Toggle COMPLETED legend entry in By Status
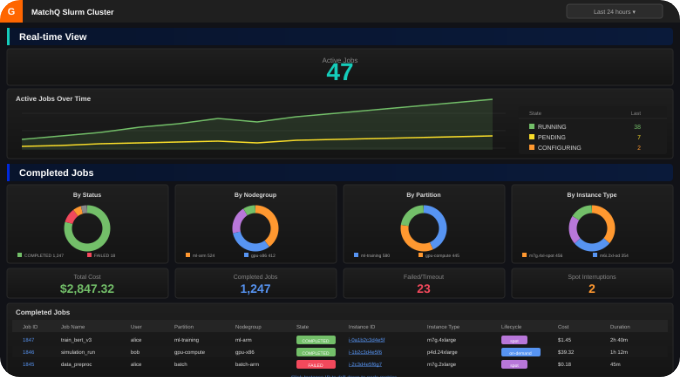The width and height of the screenshot is (680, 377). 40,255
